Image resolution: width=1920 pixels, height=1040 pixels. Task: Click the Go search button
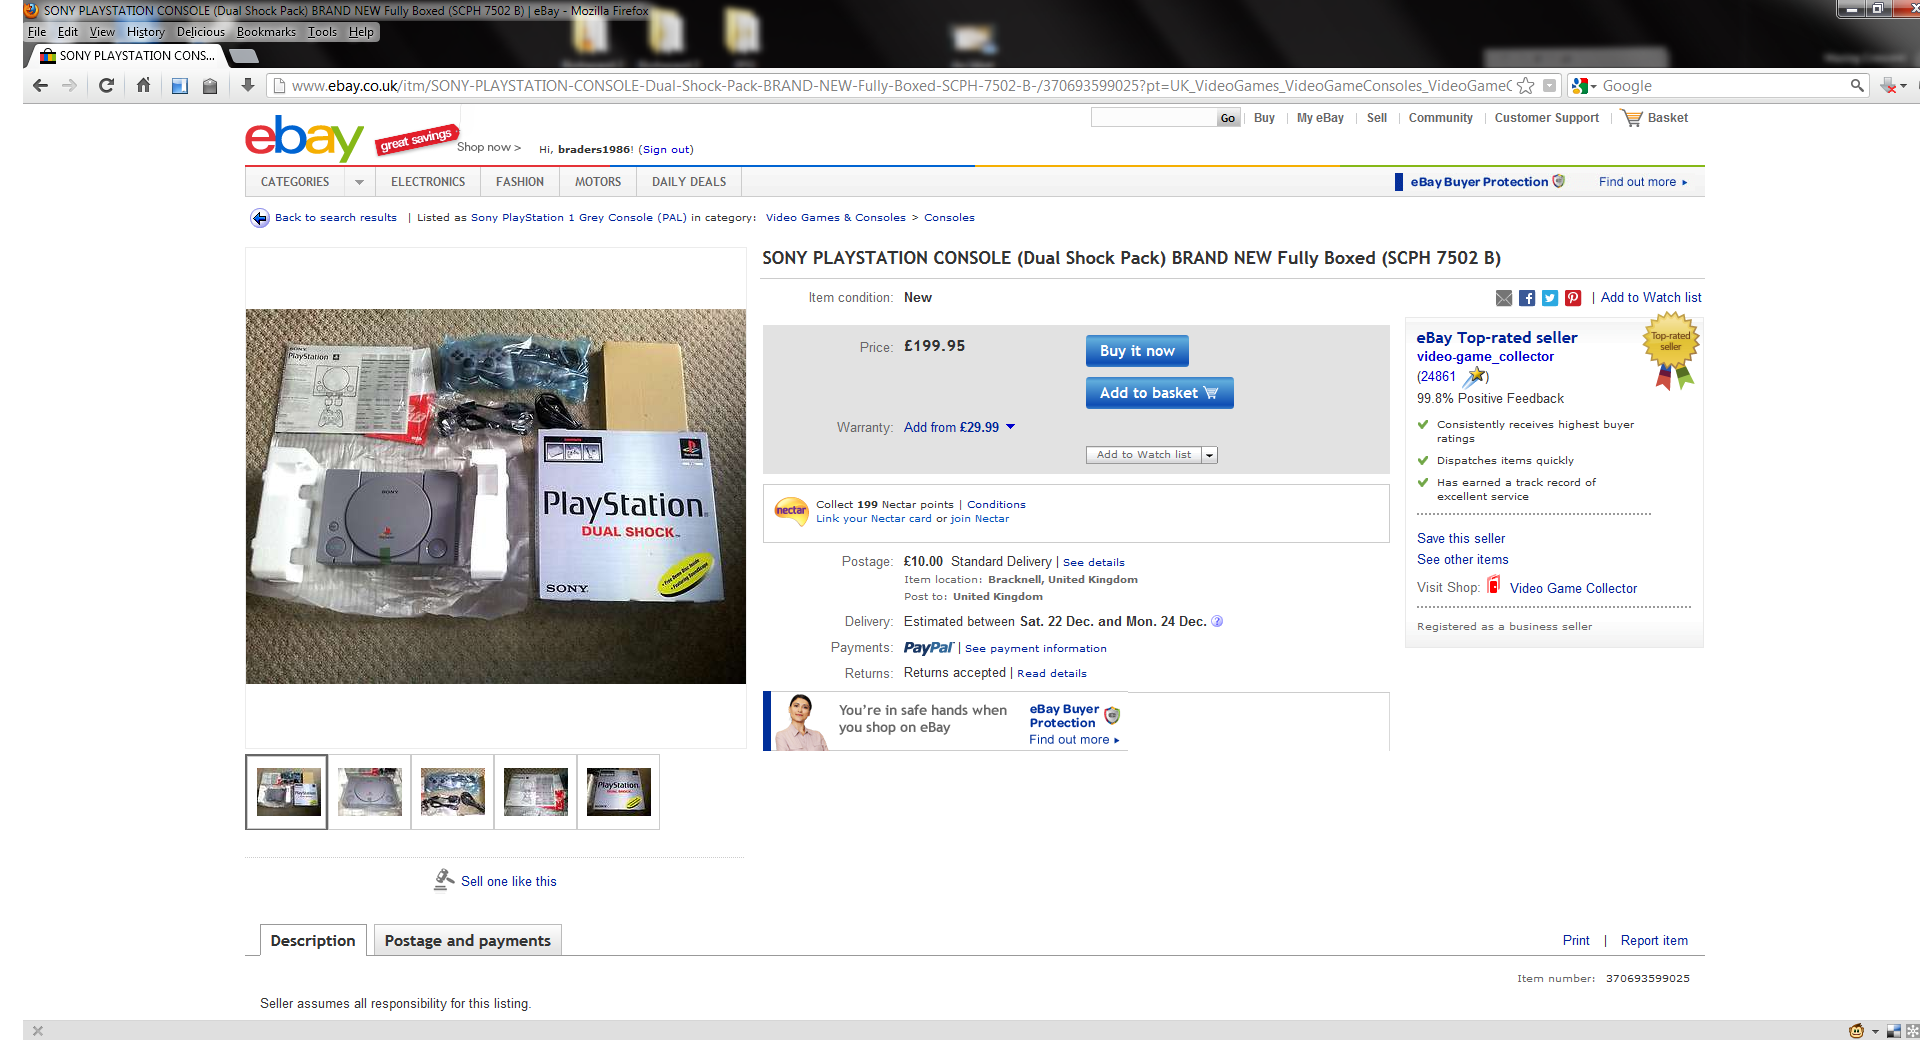click(x=1228, y=118)
